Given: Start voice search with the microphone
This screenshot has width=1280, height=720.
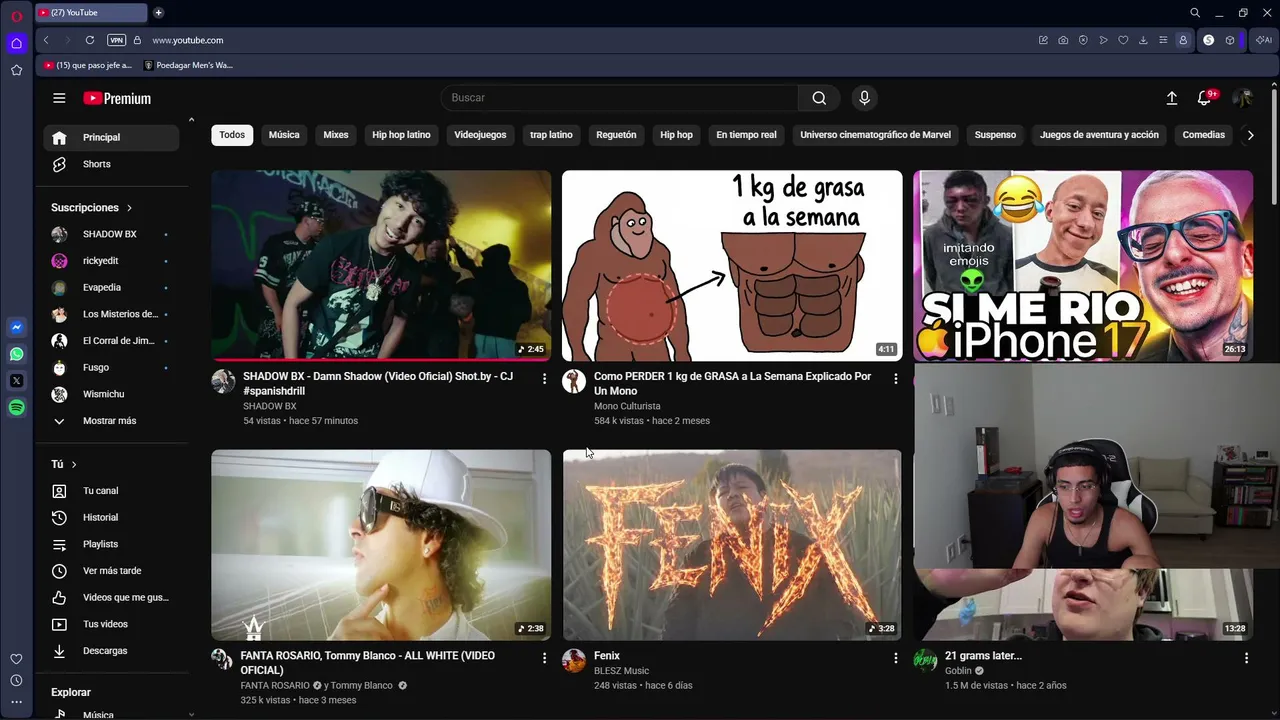Looking at the screenshot, I should [865, 98].
